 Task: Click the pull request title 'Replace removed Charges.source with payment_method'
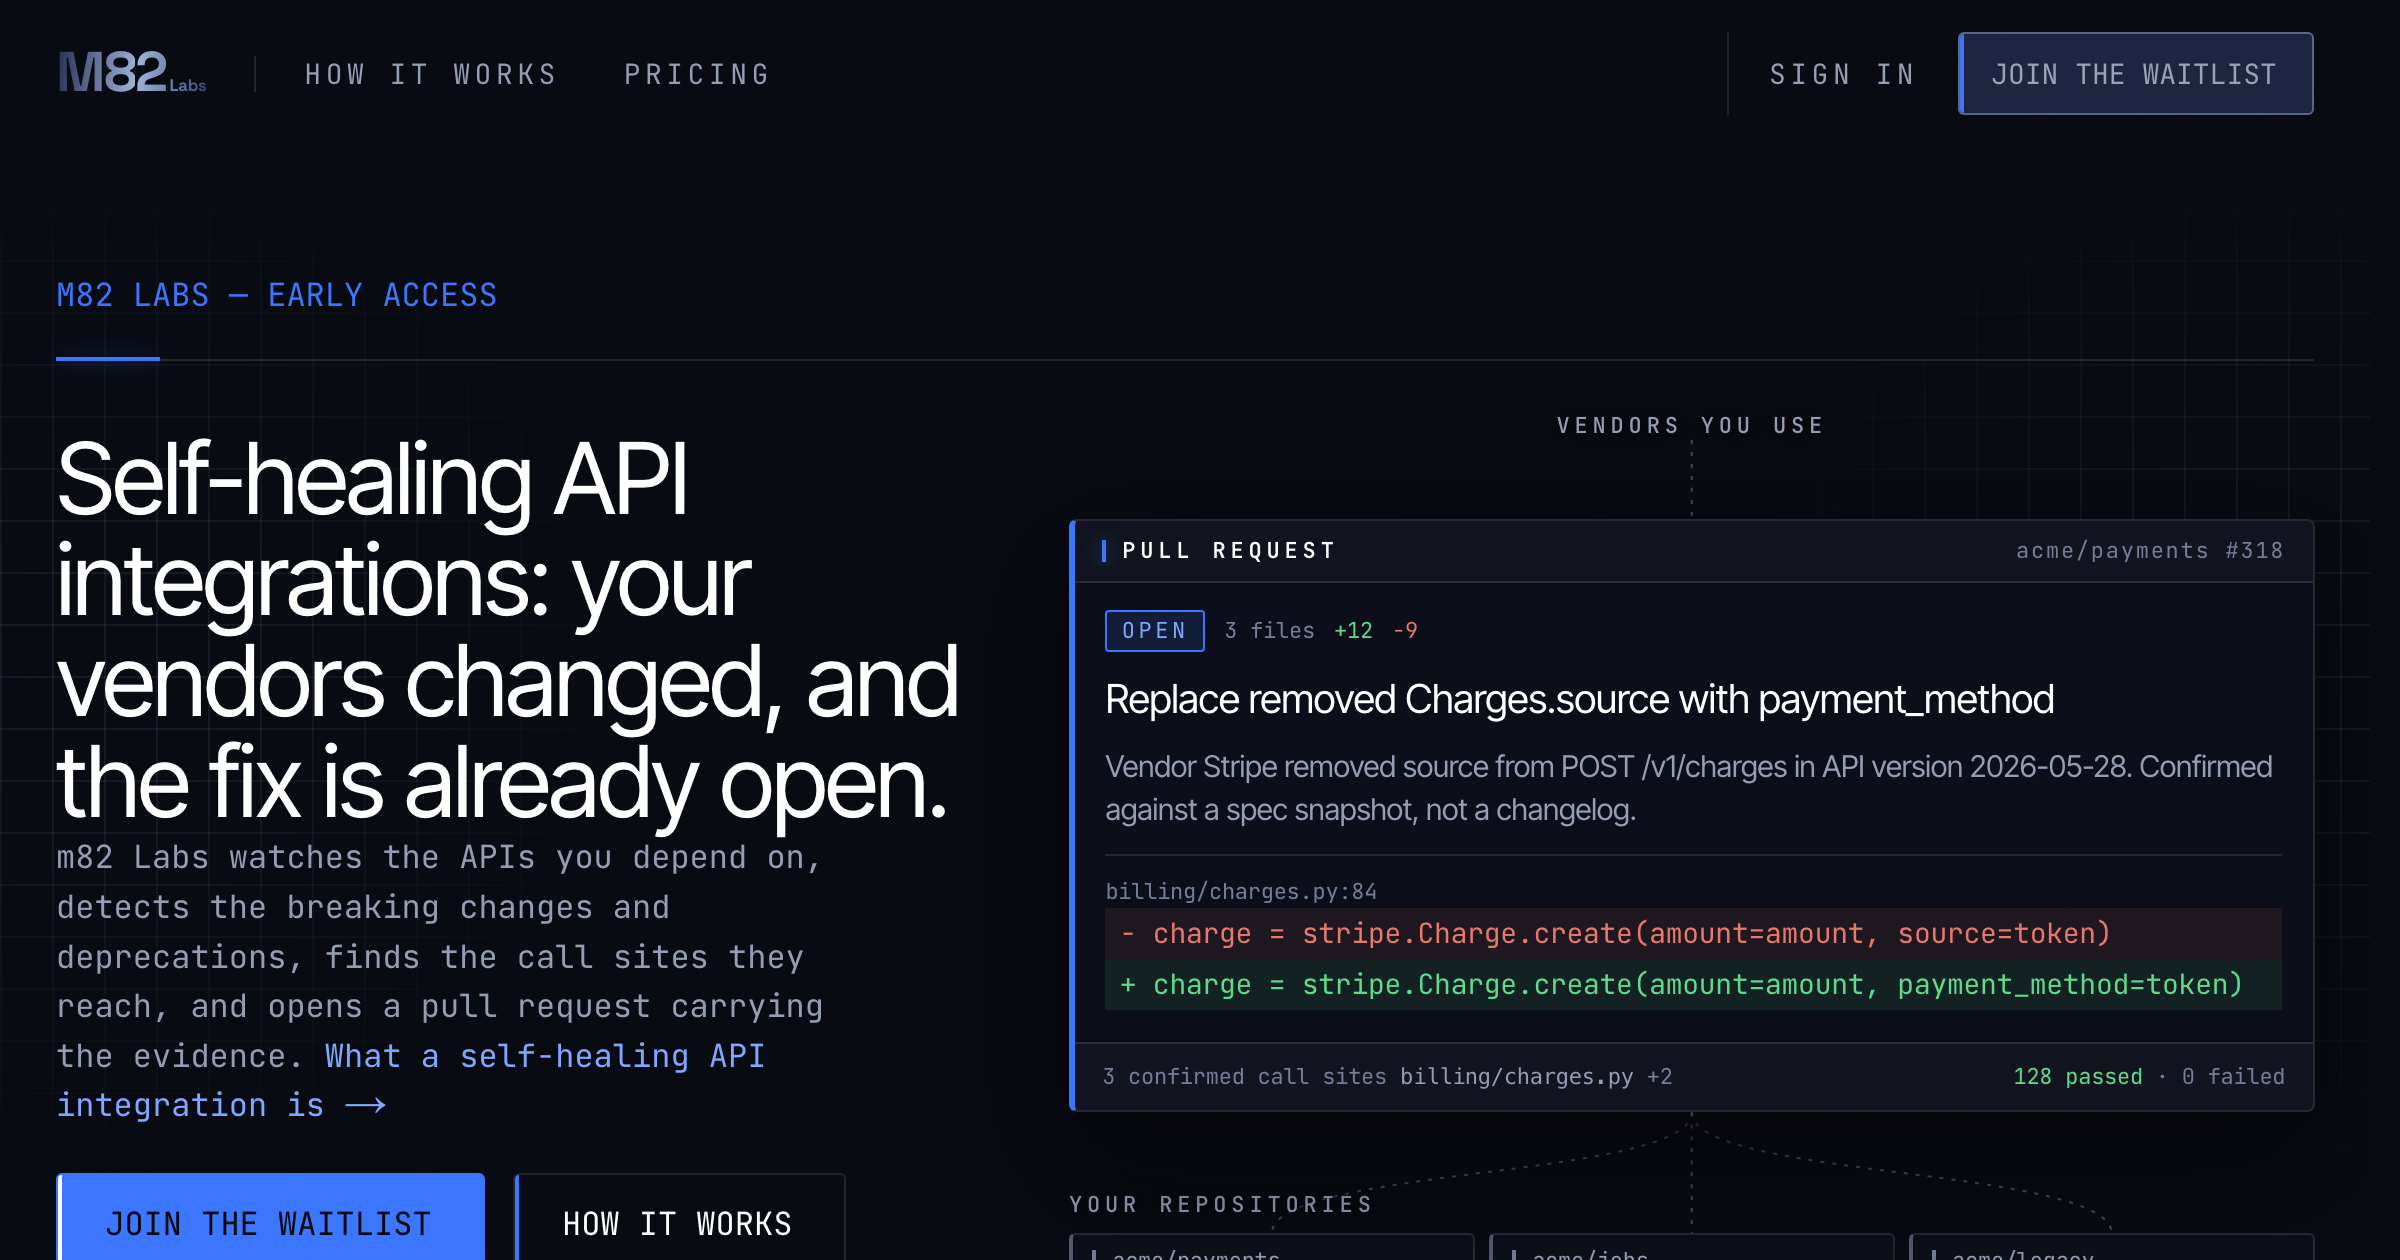(x=1579, y=700)
